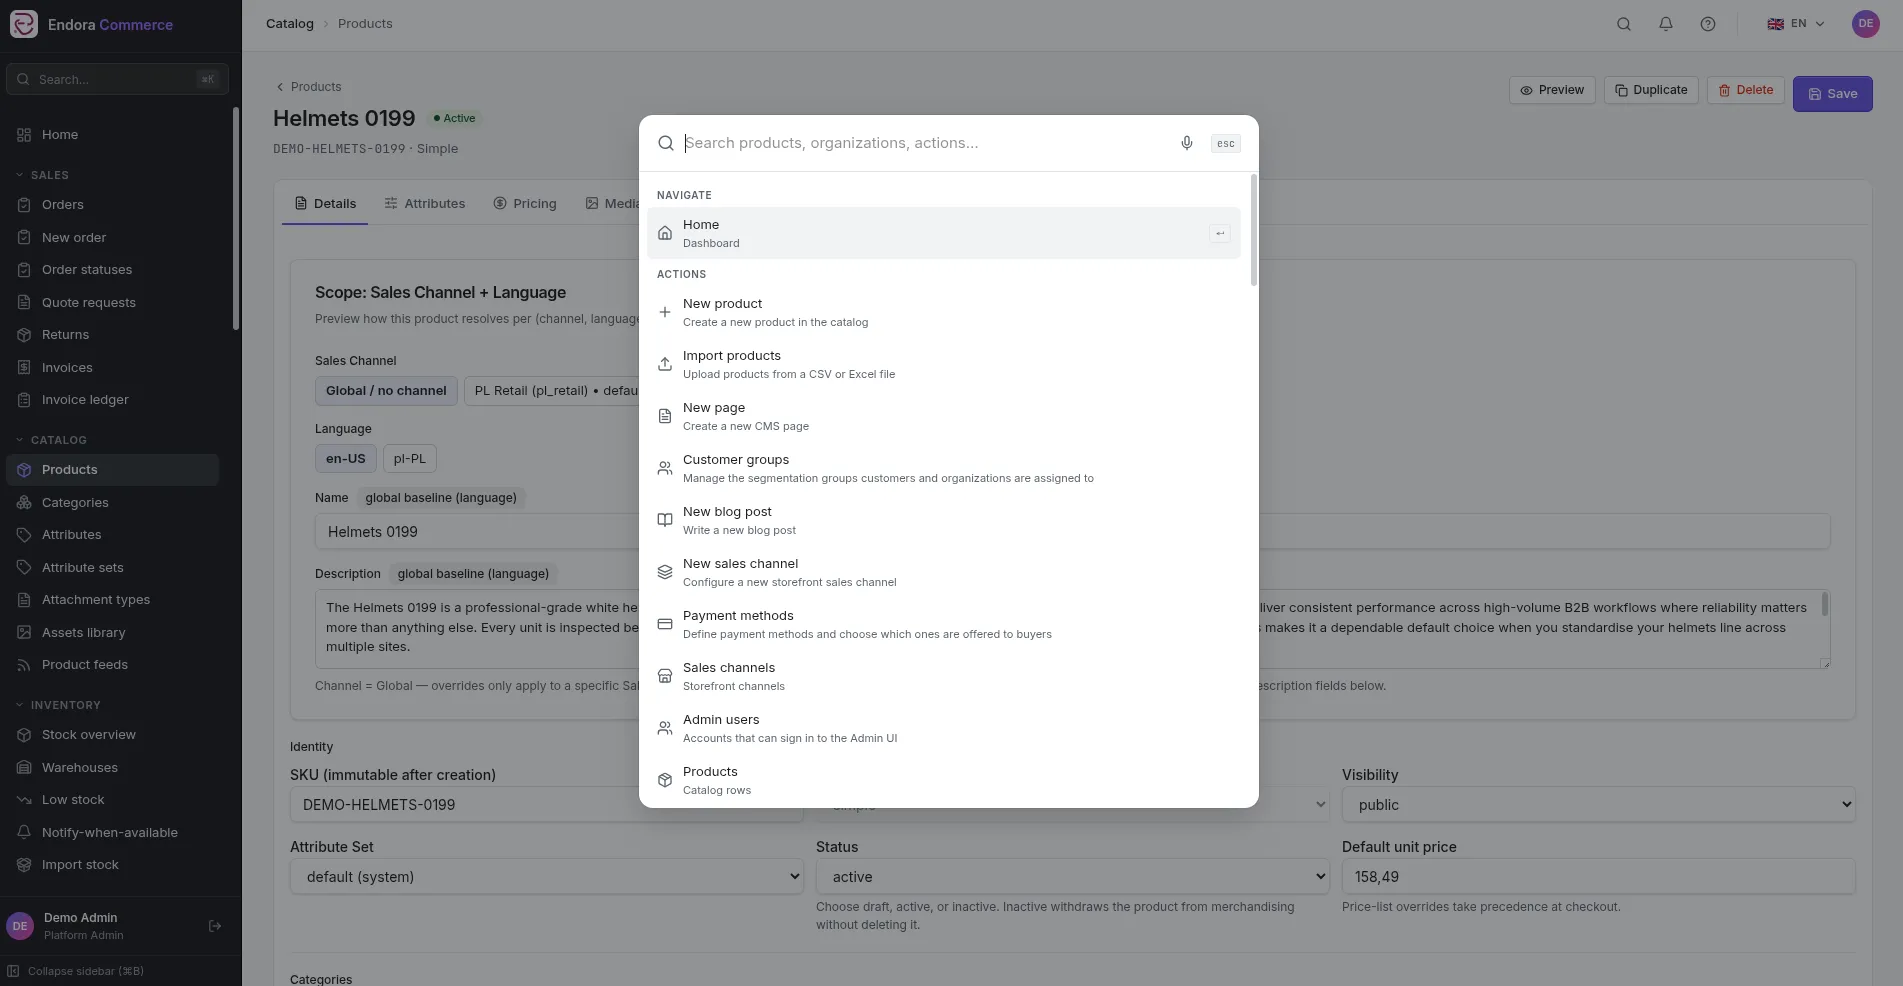Image resolution: width=1903 pixels, height=986 pixels.
Task: Open the Status active dropdown
Action: click(x=1072, y=877)
